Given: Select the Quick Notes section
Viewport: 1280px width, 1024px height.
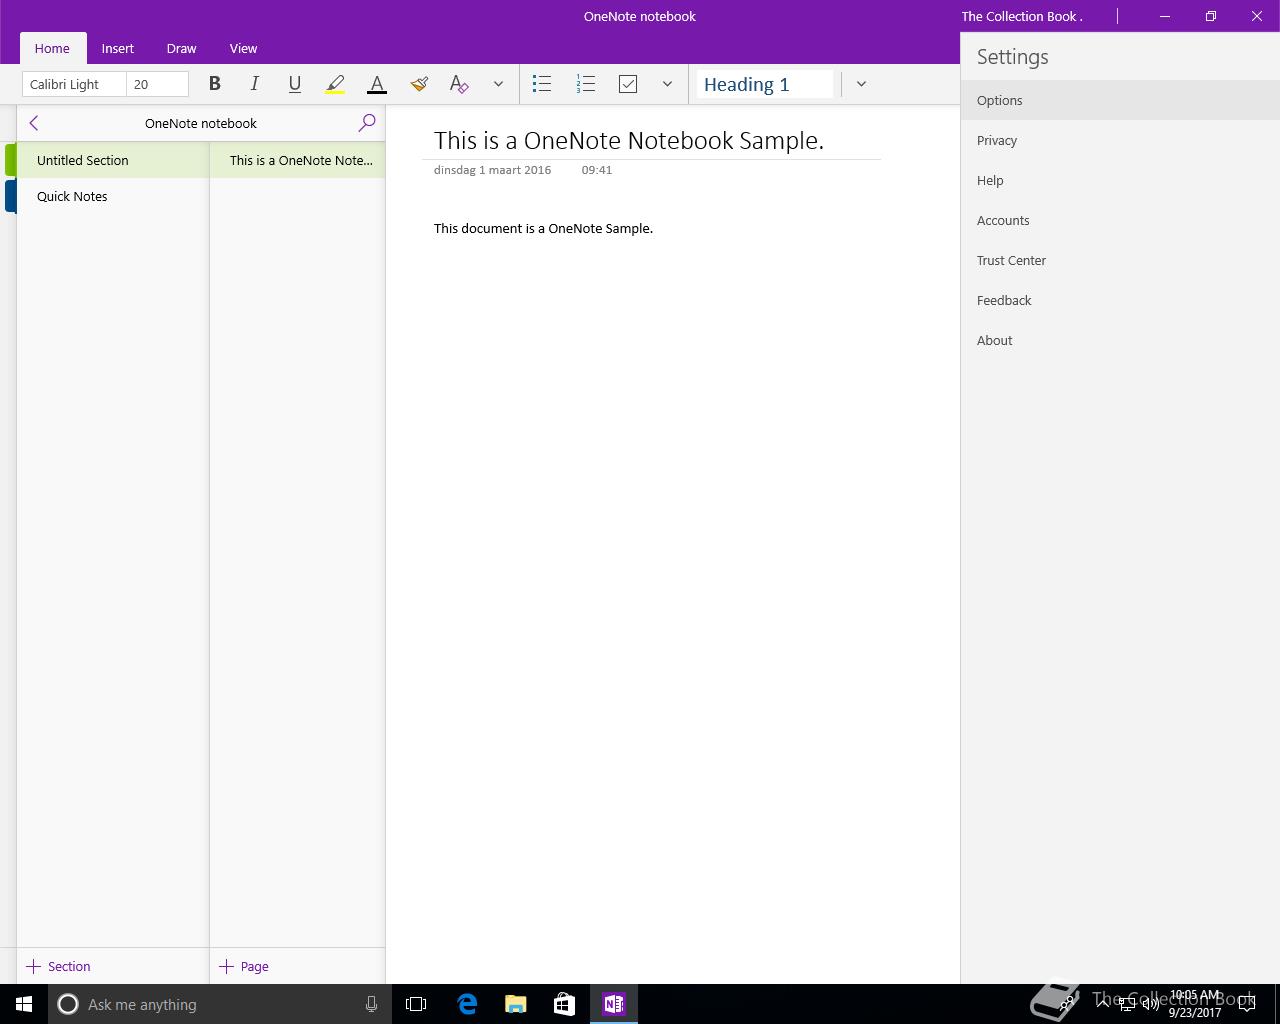Looking at the screenshot, I should [x=112, y=196].
